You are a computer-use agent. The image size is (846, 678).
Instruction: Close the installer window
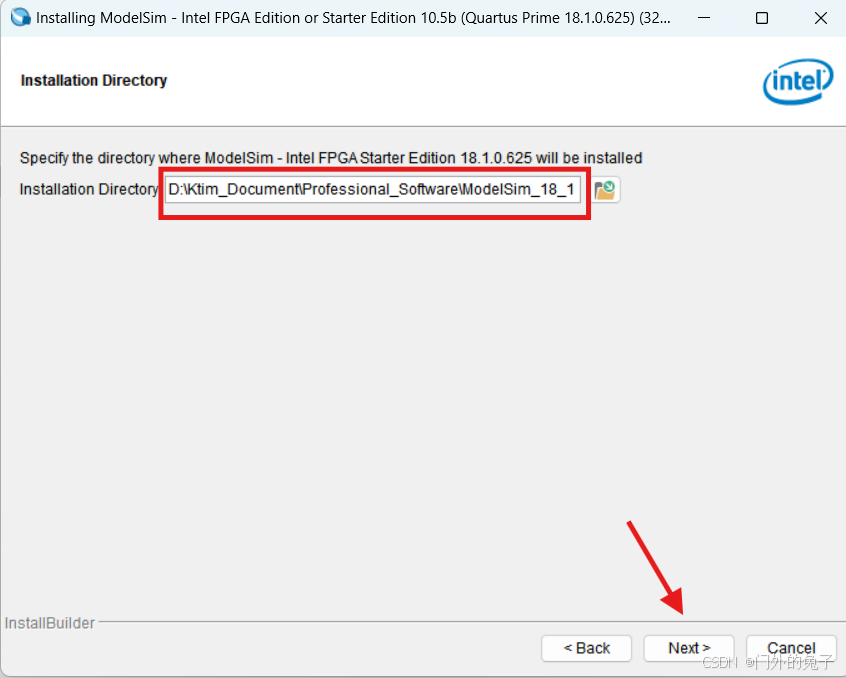coord(821,18)
